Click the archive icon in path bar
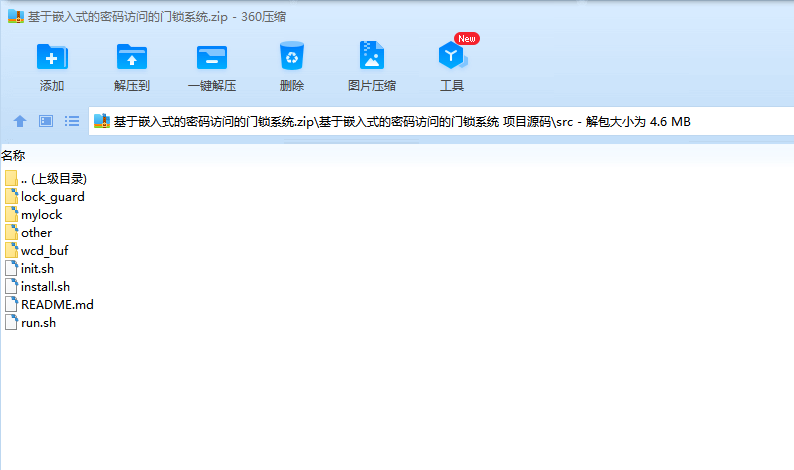The height and width of the screenshot is (470, 794). tap(102, 121)
